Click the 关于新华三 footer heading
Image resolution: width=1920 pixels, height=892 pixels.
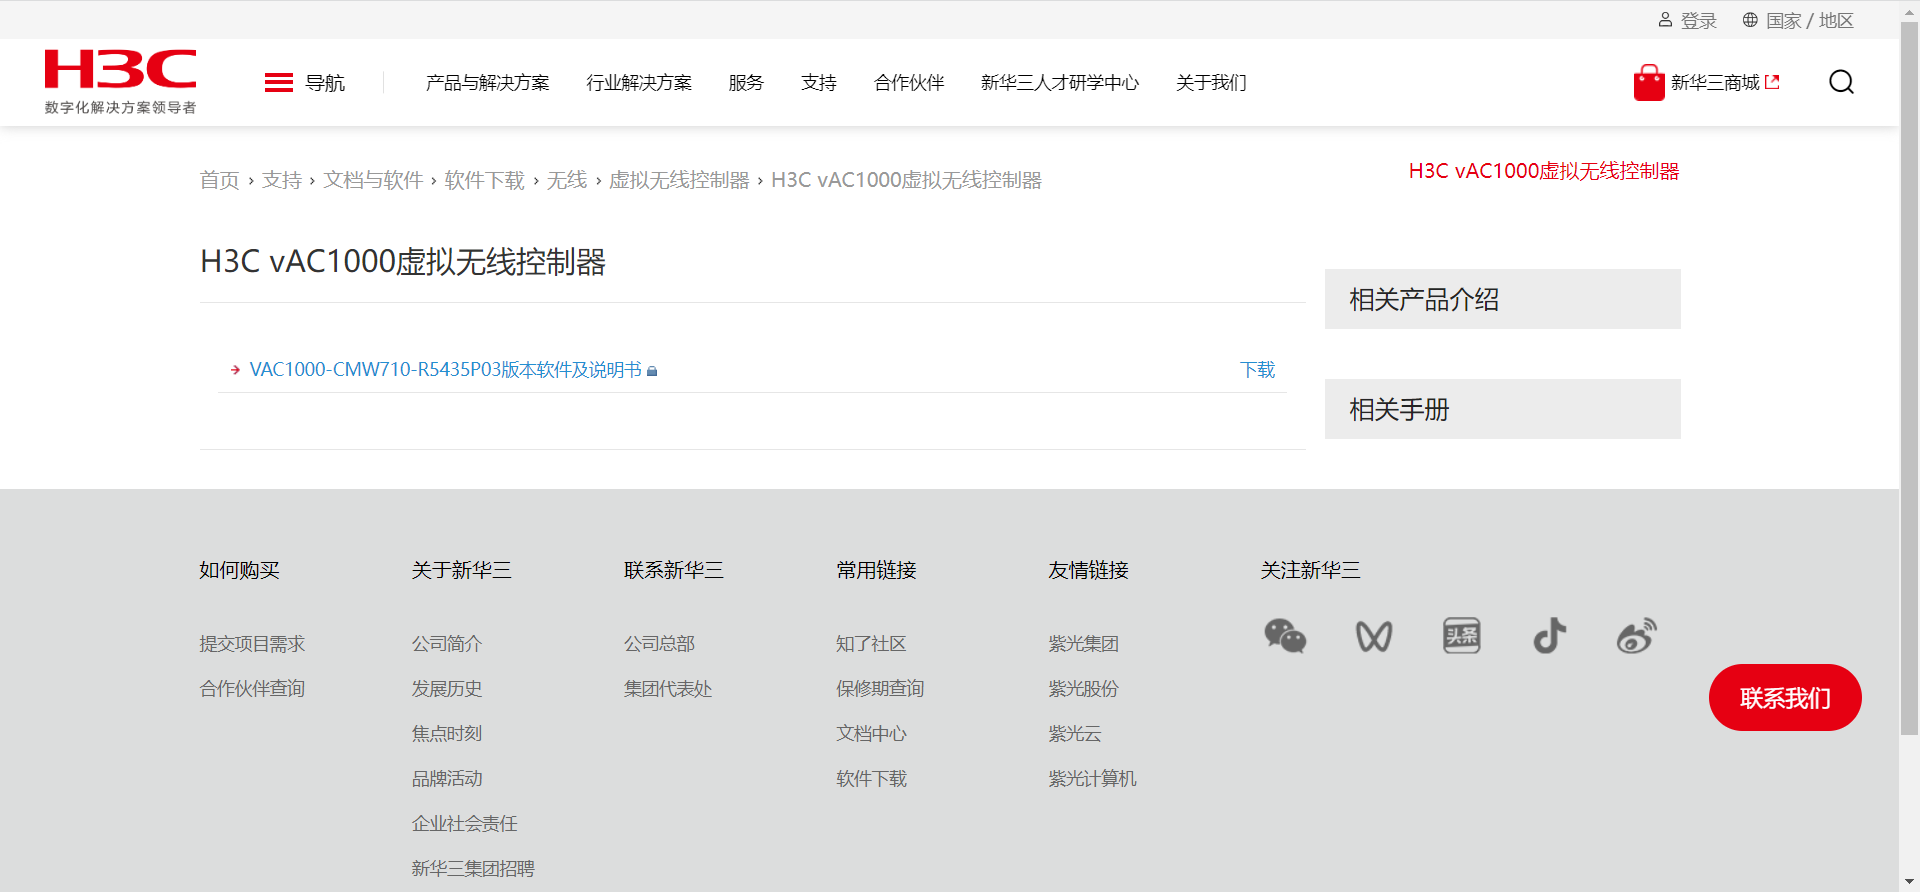(462, 570)
